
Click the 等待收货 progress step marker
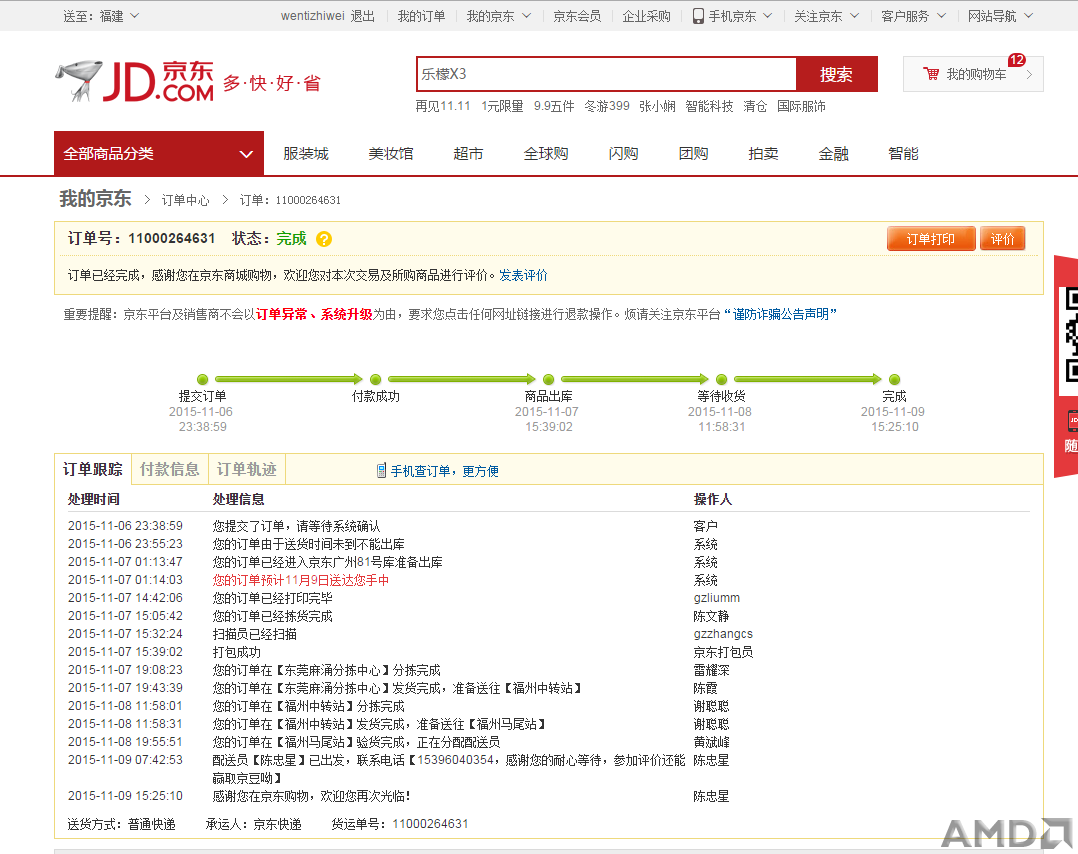(721, 380)
